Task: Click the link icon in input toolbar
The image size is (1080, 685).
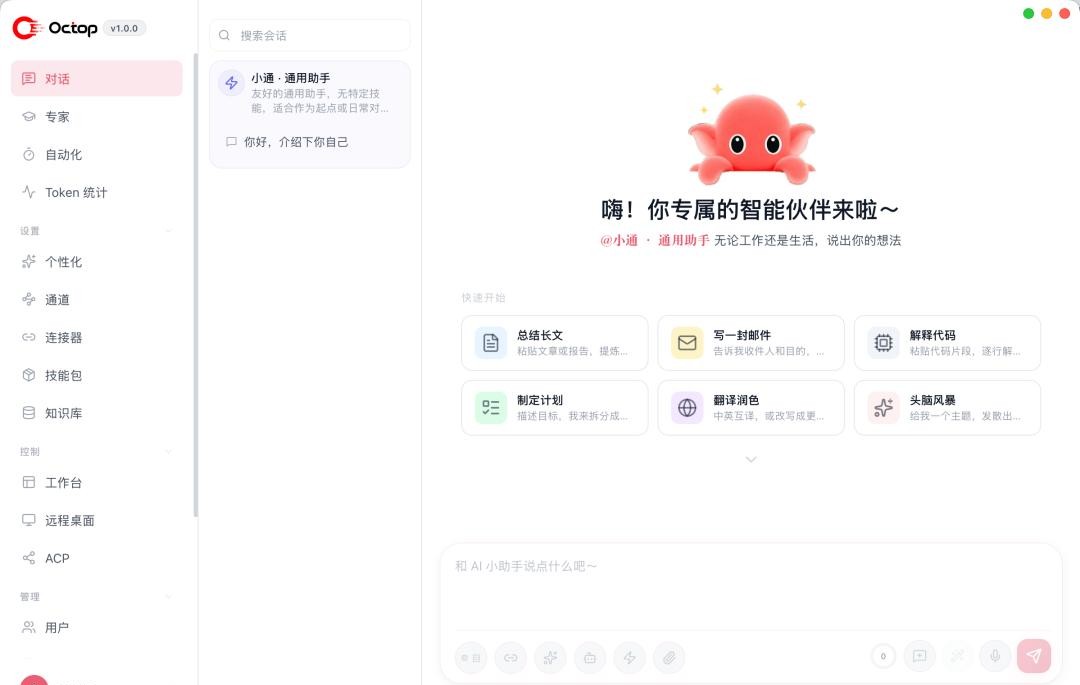Action: point(510,657)
